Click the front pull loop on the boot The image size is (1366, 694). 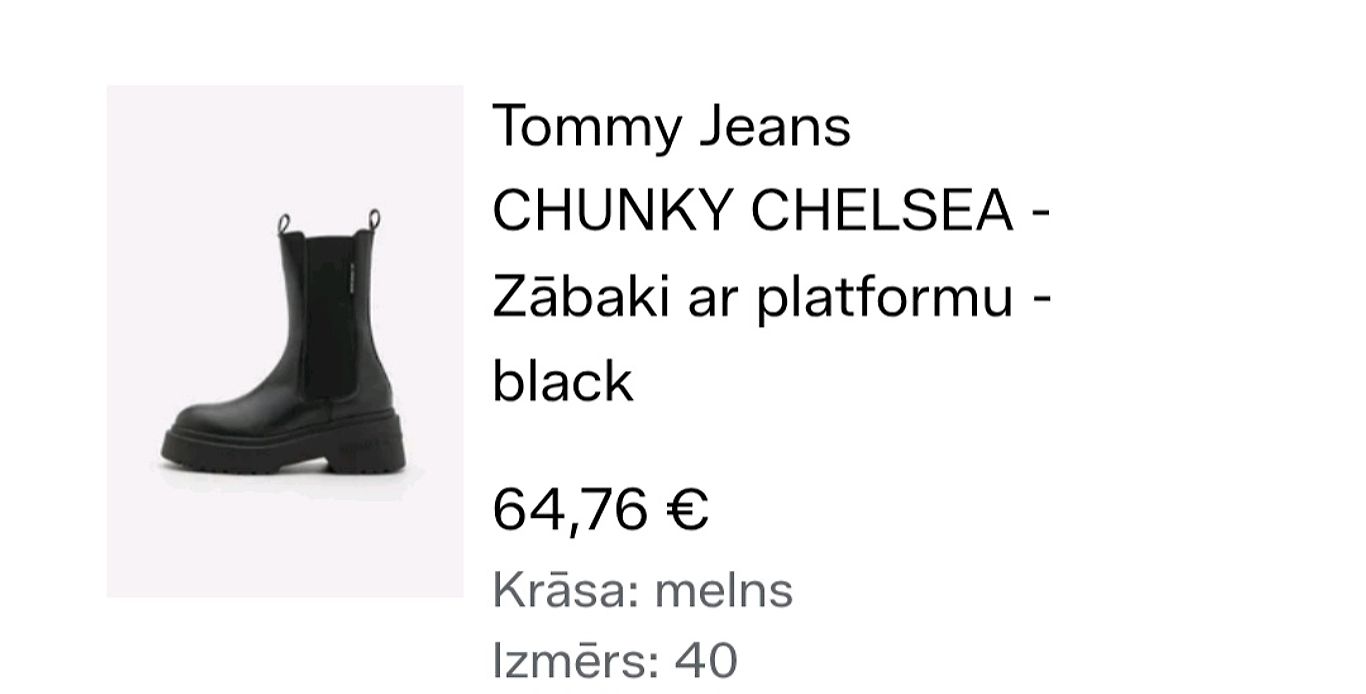(x=284, y=222)
